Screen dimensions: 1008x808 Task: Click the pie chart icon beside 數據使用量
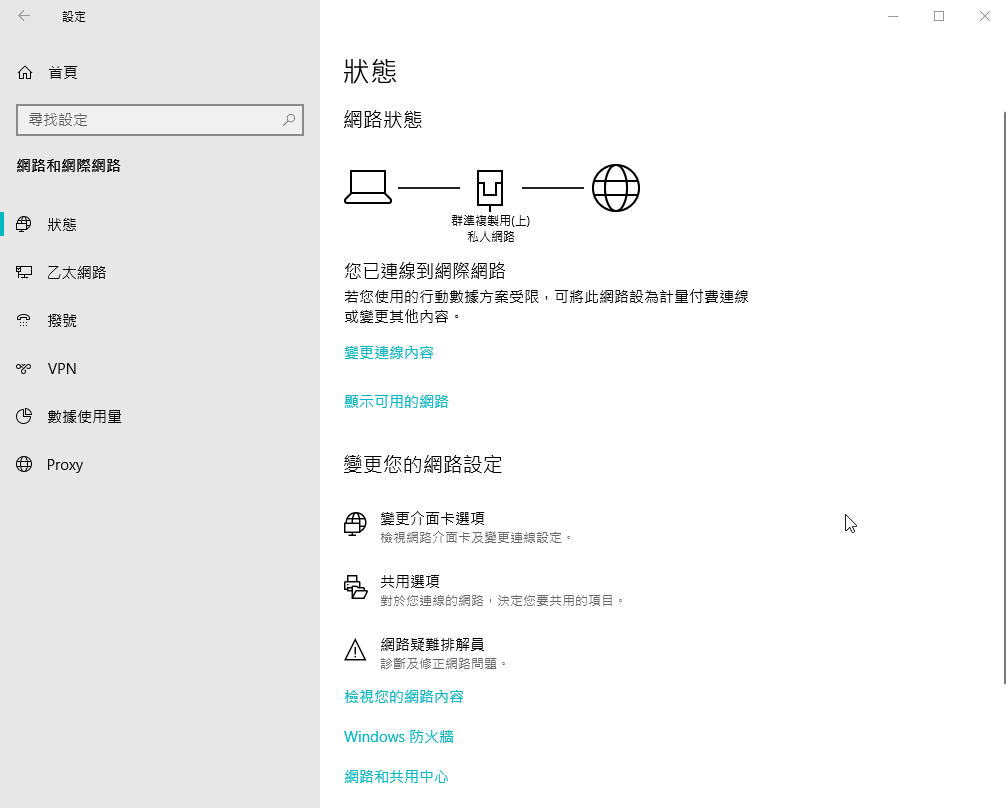[24, 417]
